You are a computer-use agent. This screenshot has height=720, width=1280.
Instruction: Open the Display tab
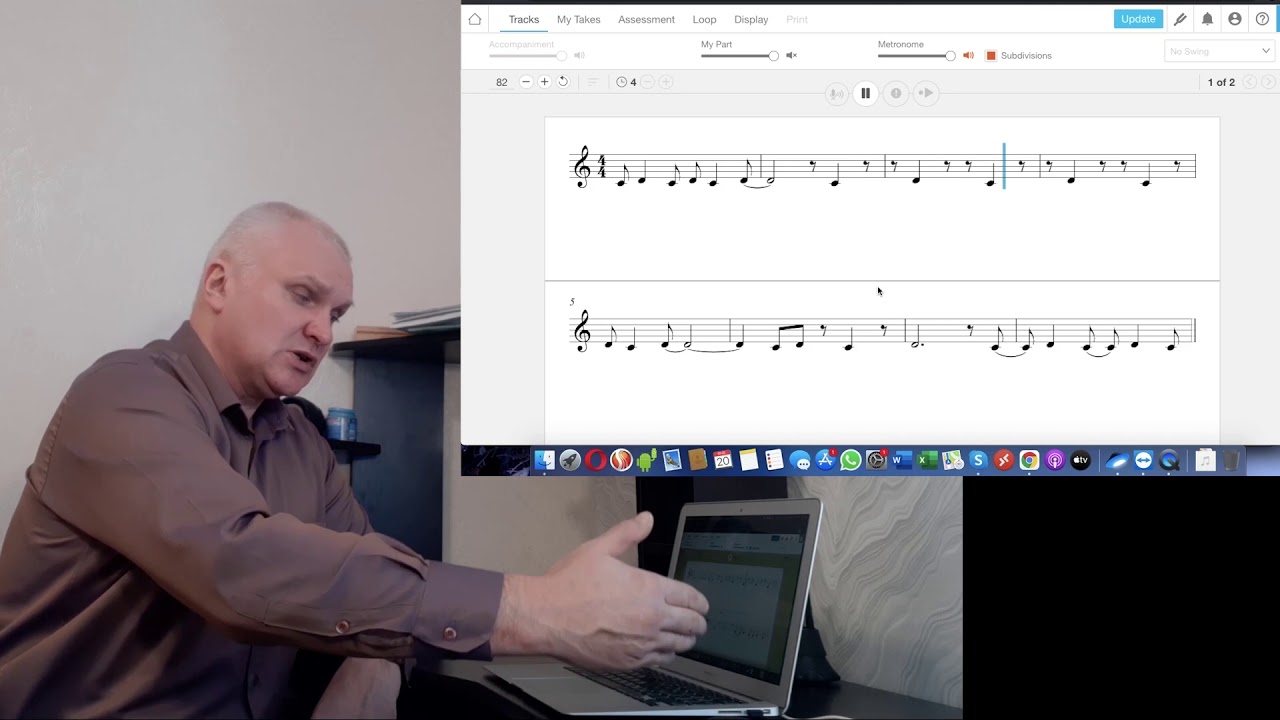click(751, 19)
